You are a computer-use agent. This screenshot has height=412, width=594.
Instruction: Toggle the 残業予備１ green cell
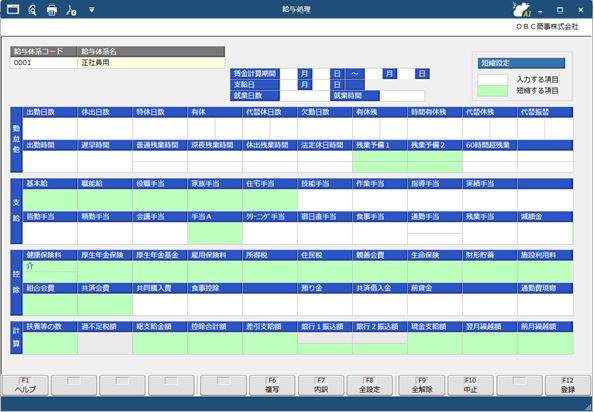[380, 162]
